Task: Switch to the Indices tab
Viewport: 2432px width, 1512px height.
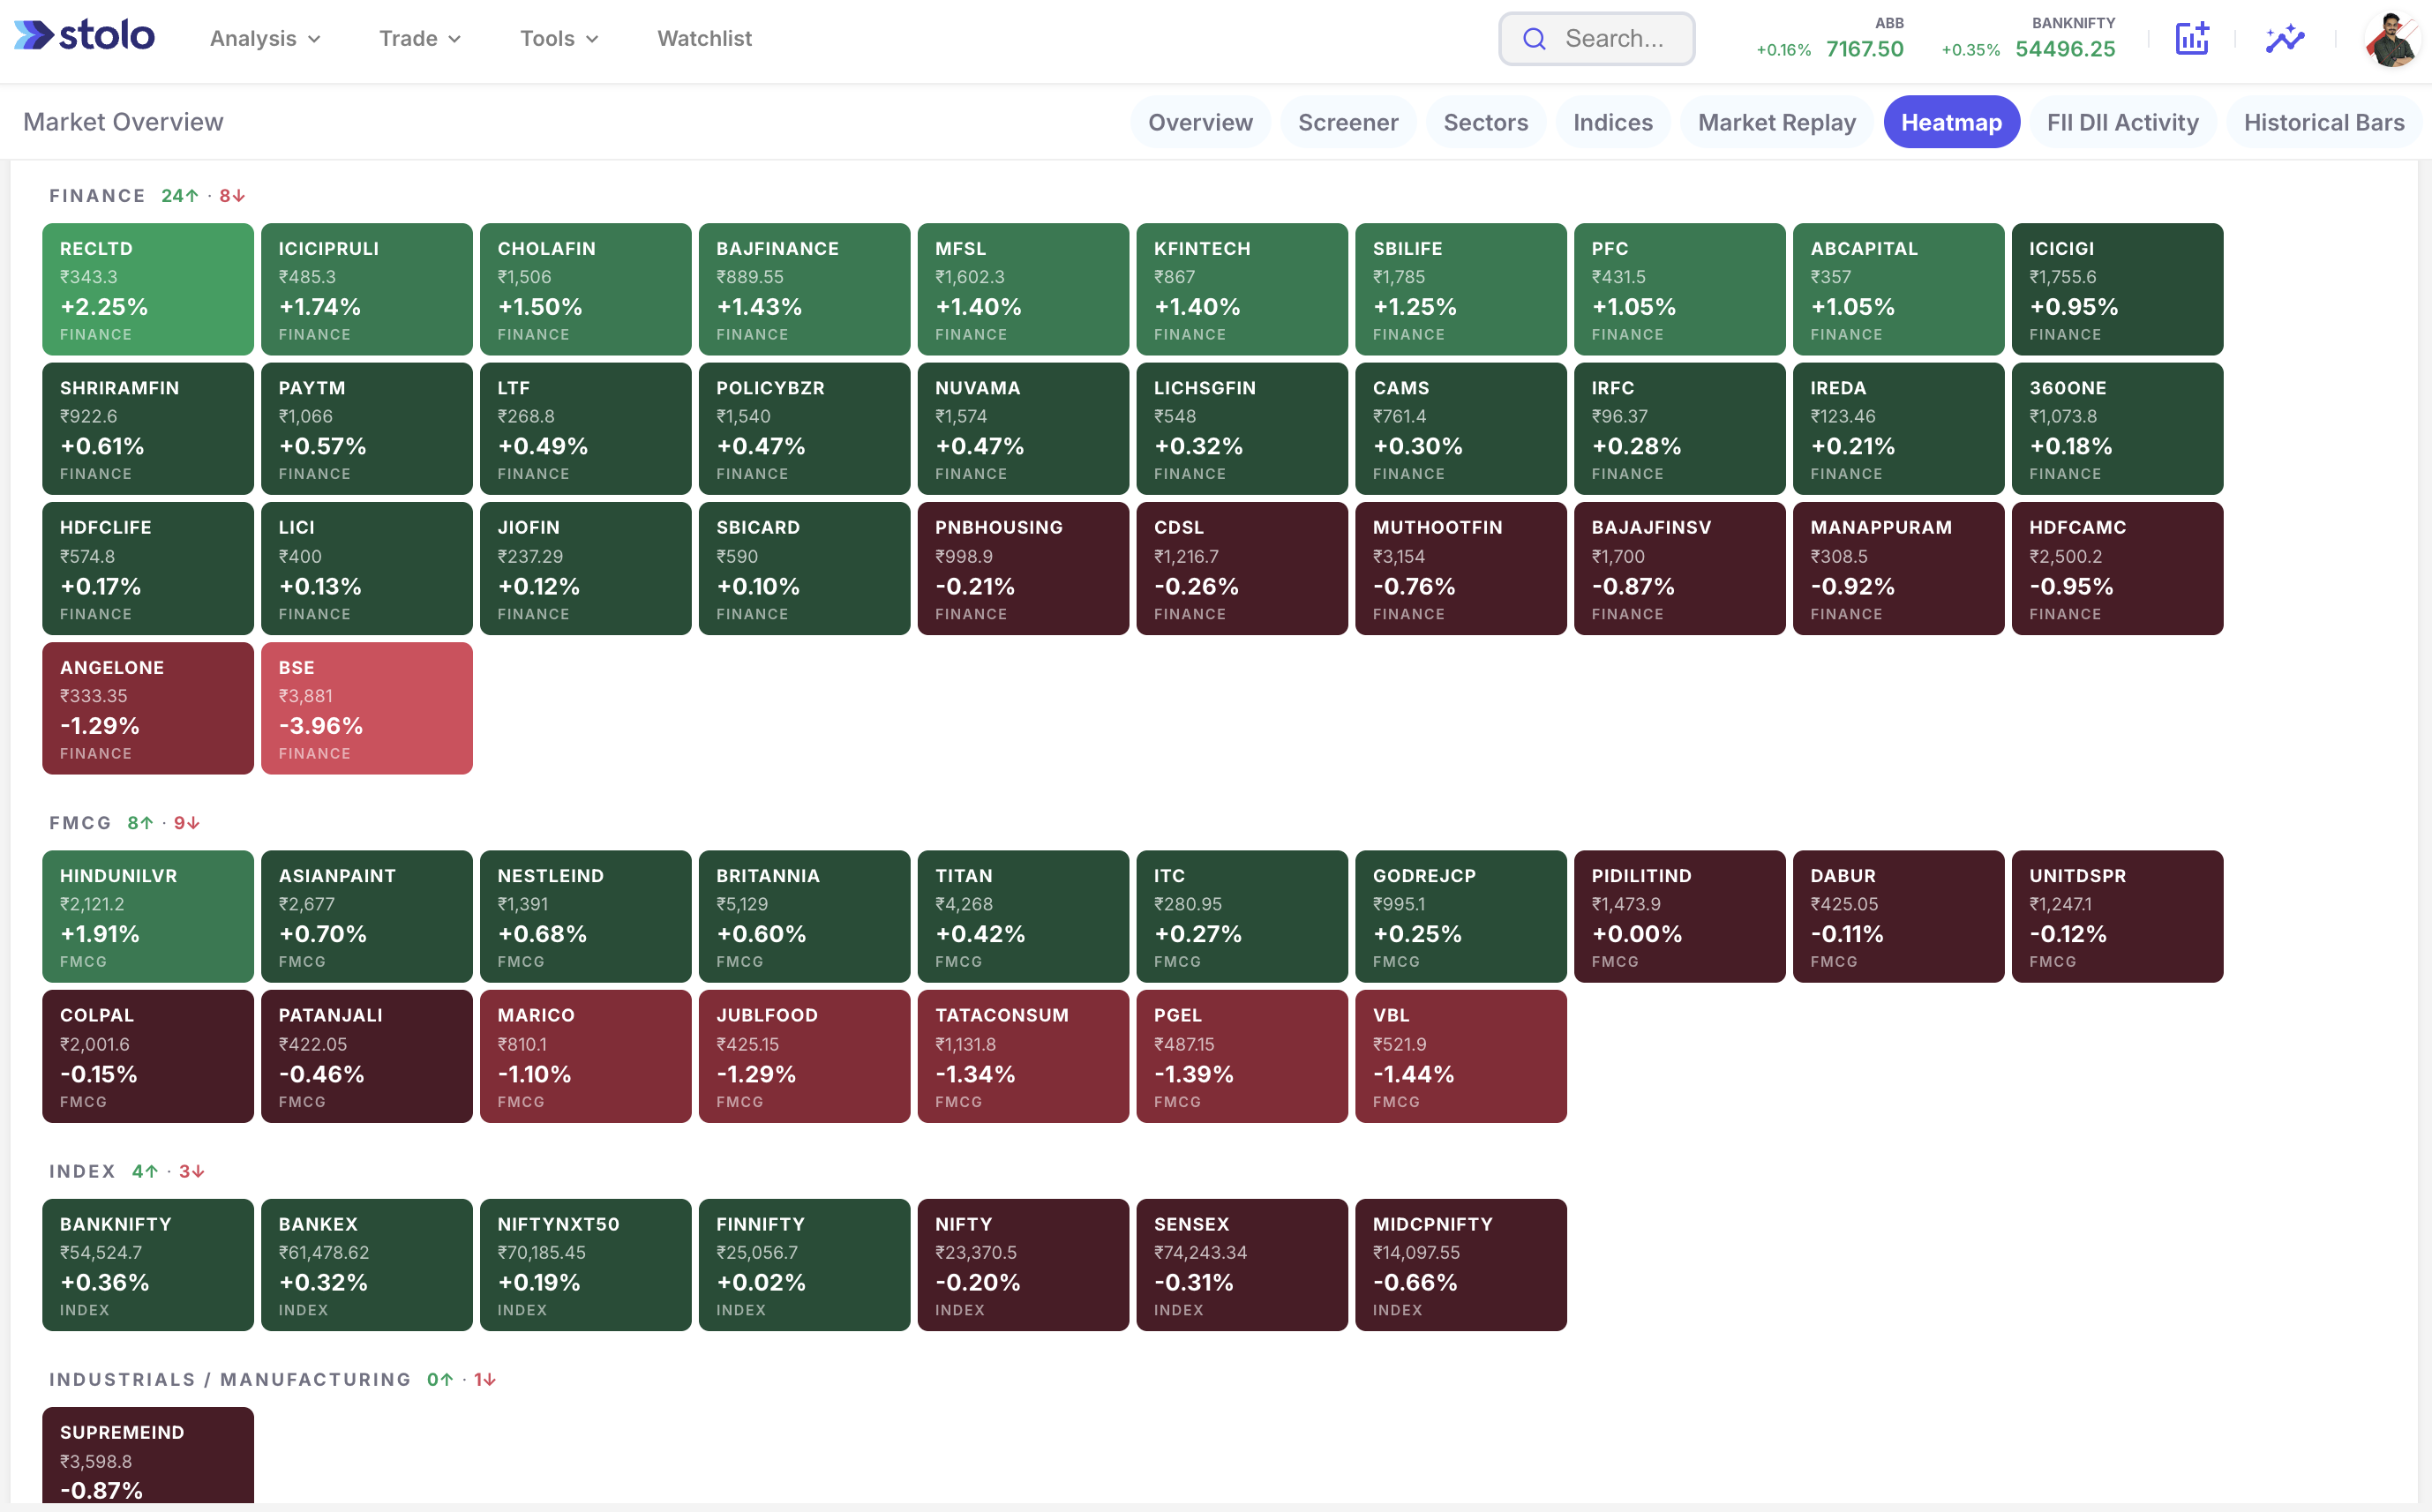Action: (1612, 122)
